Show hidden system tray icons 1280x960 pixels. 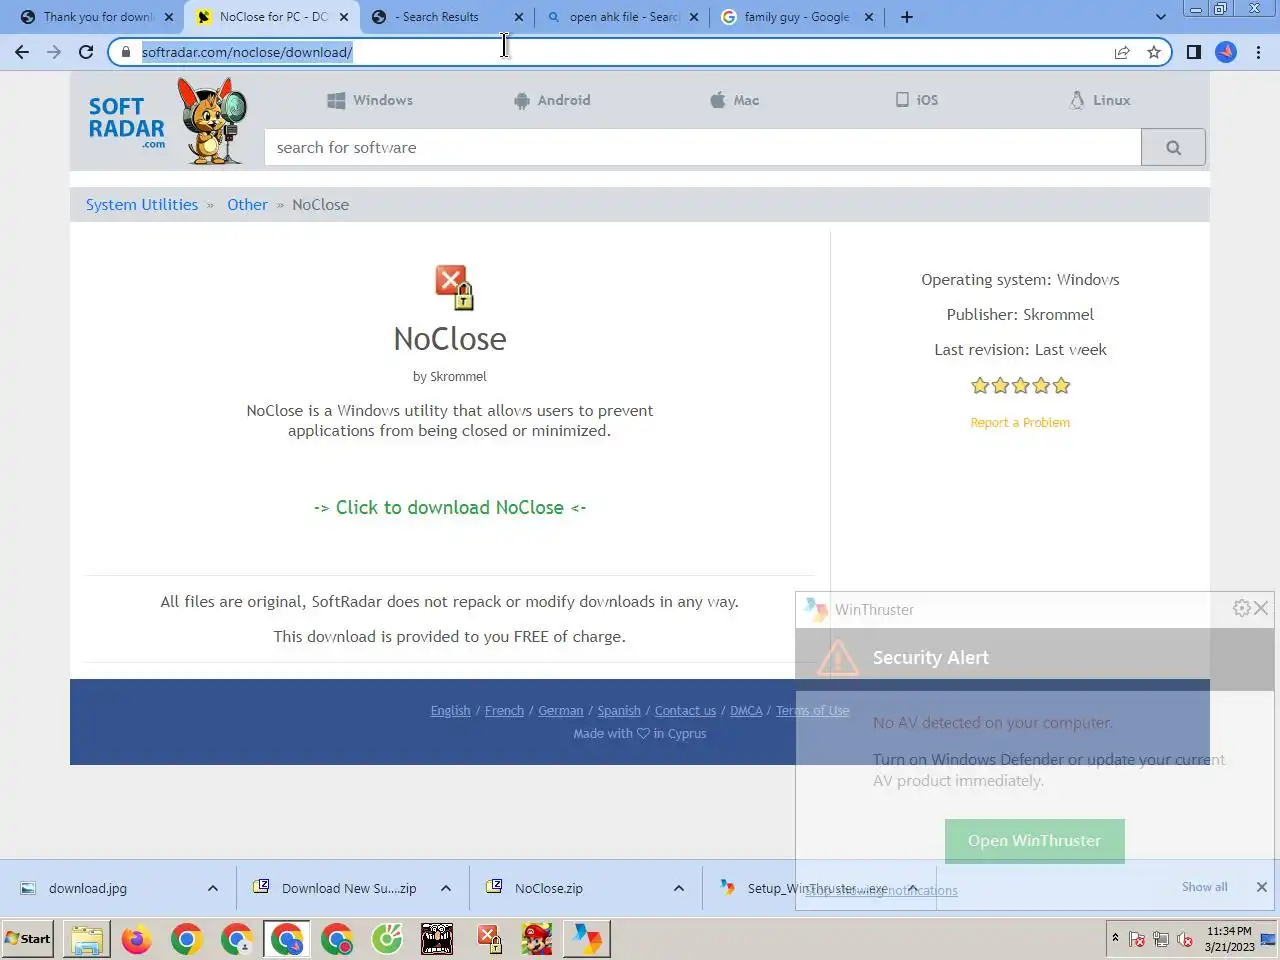click(x=1115, y=939)
